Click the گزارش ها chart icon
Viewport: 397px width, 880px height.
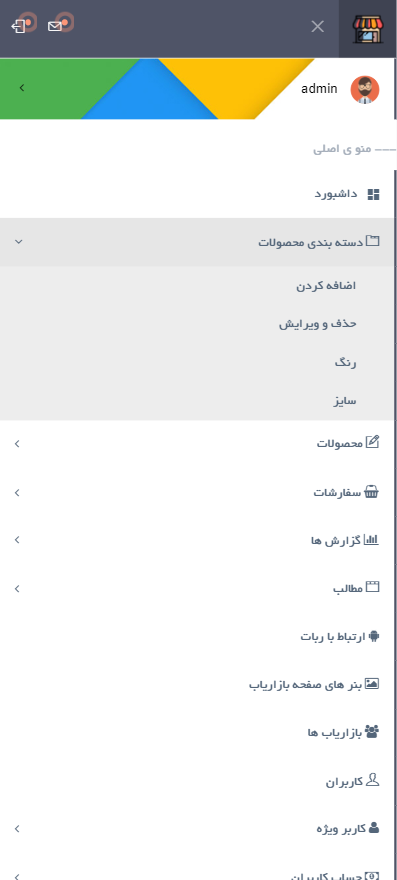pos(372,540)
